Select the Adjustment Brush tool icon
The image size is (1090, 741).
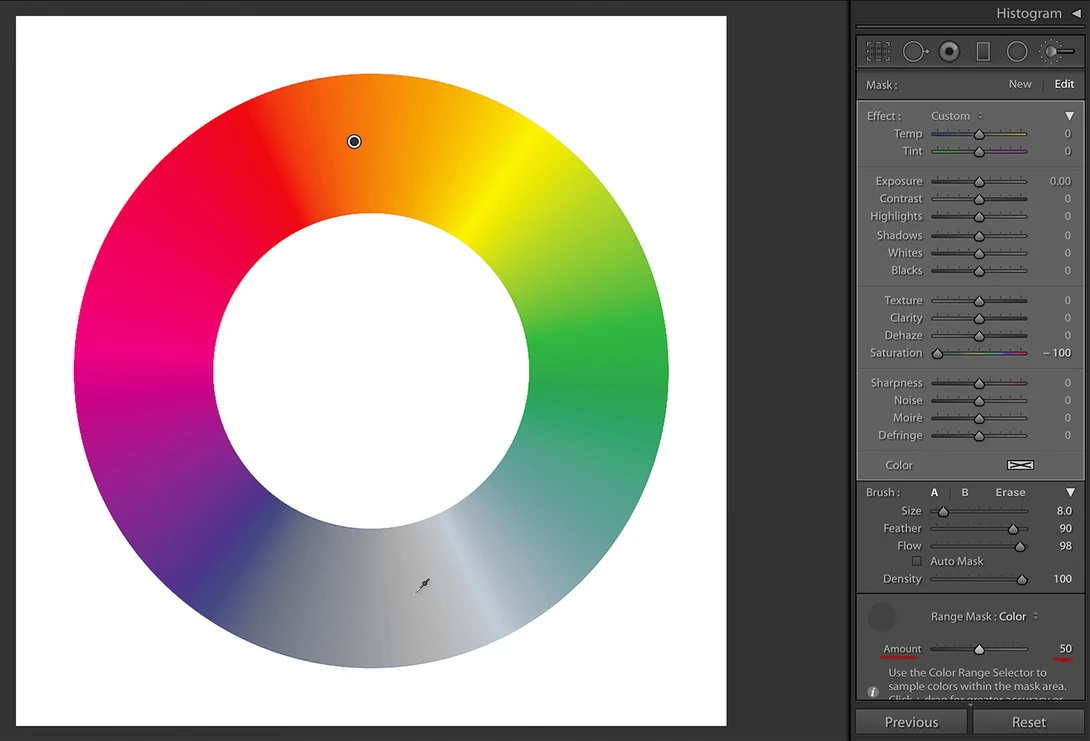click(1056, 51)
